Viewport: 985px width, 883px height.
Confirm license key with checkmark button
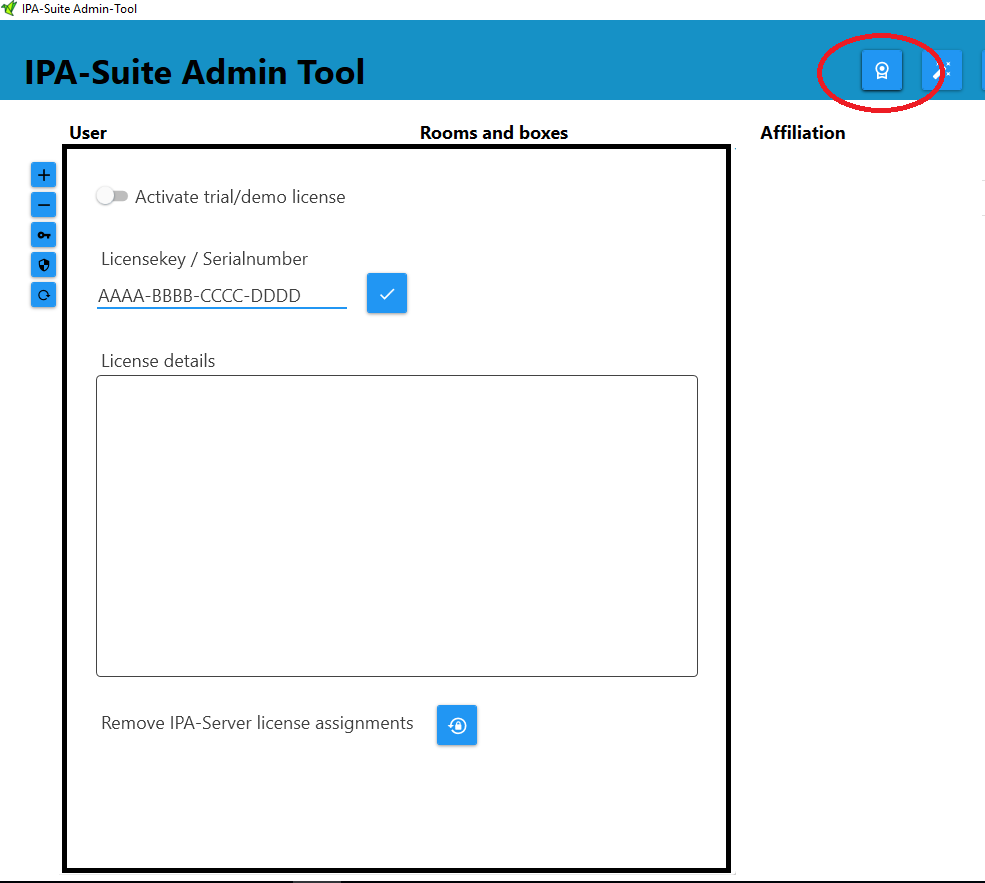coord(387,294)
